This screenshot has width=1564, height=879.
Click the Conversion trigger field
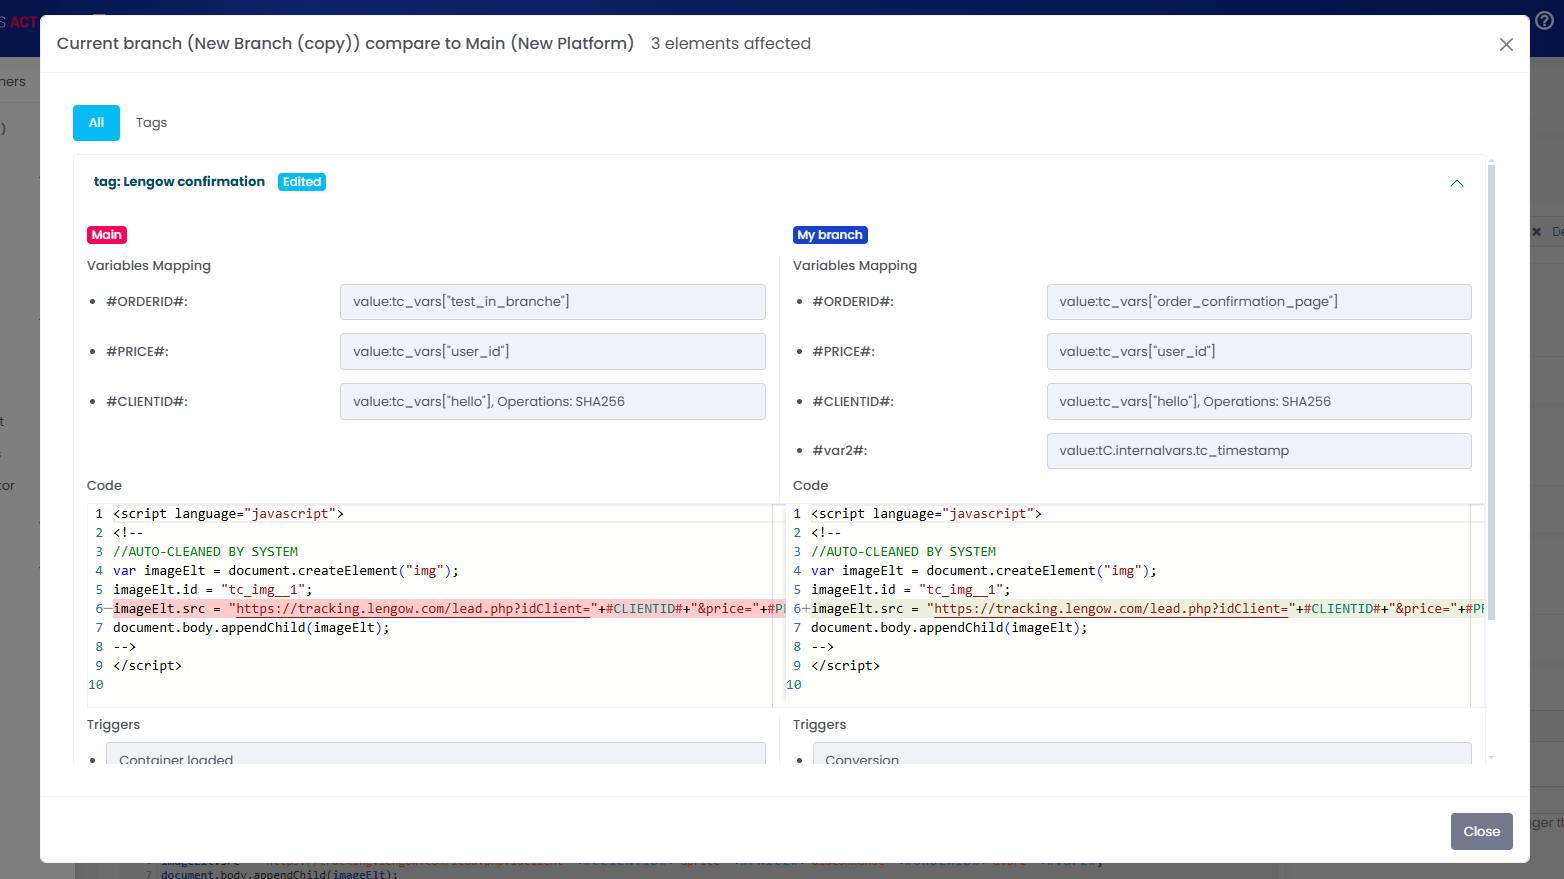click(x=1141, y=755)
